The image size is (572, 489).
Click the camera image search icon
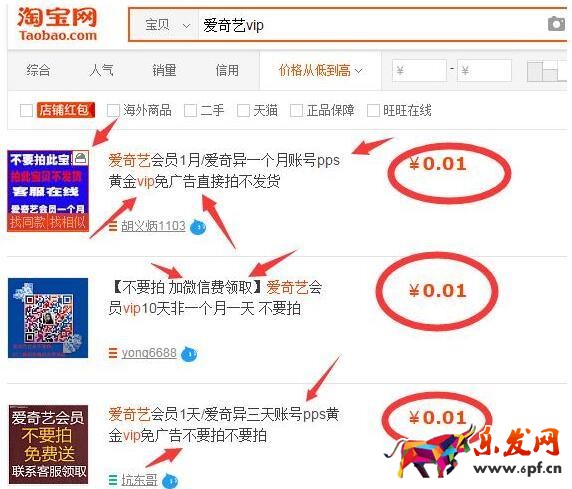(556, 24)
